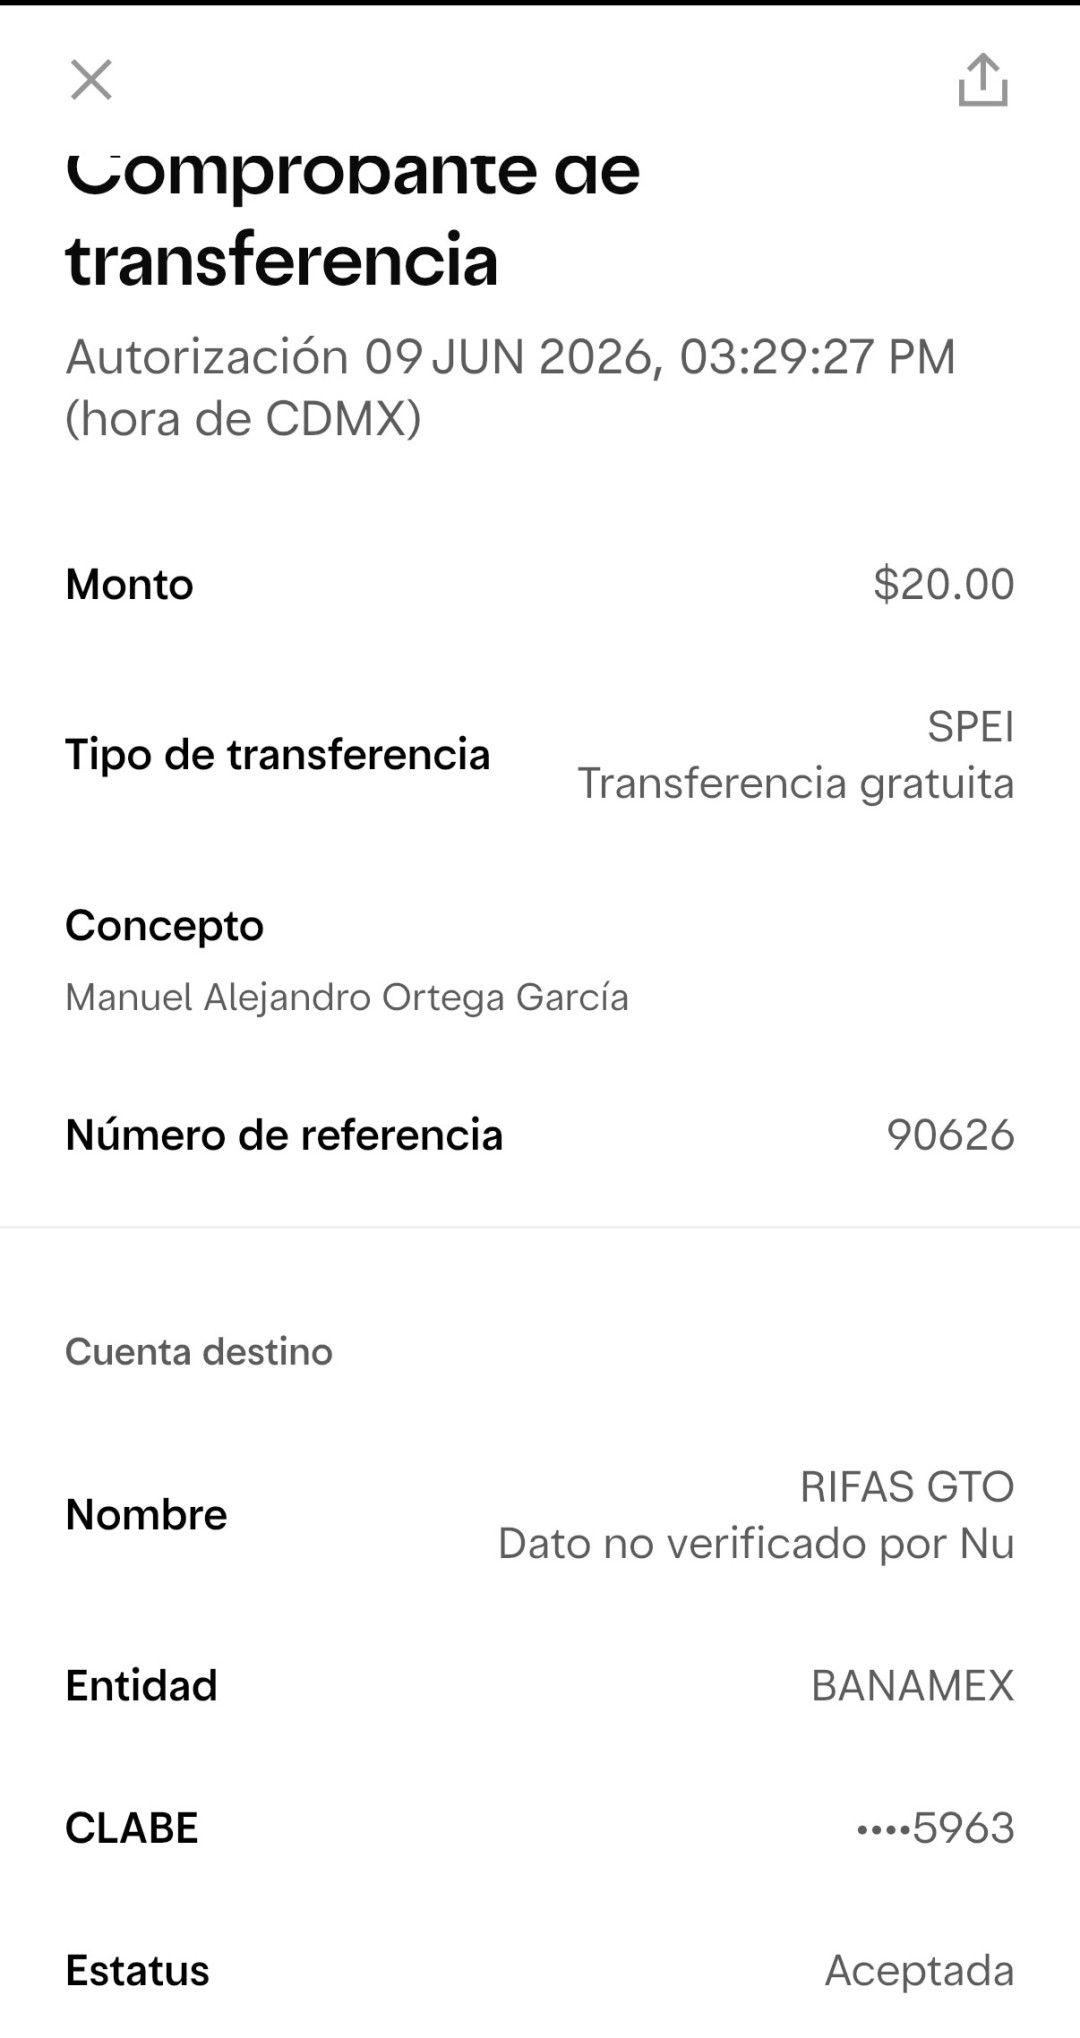The width and height of the screenshot is (1080, 2038).
Task: Tap the Número de referencia label
Action: [x=284, y=1135]
